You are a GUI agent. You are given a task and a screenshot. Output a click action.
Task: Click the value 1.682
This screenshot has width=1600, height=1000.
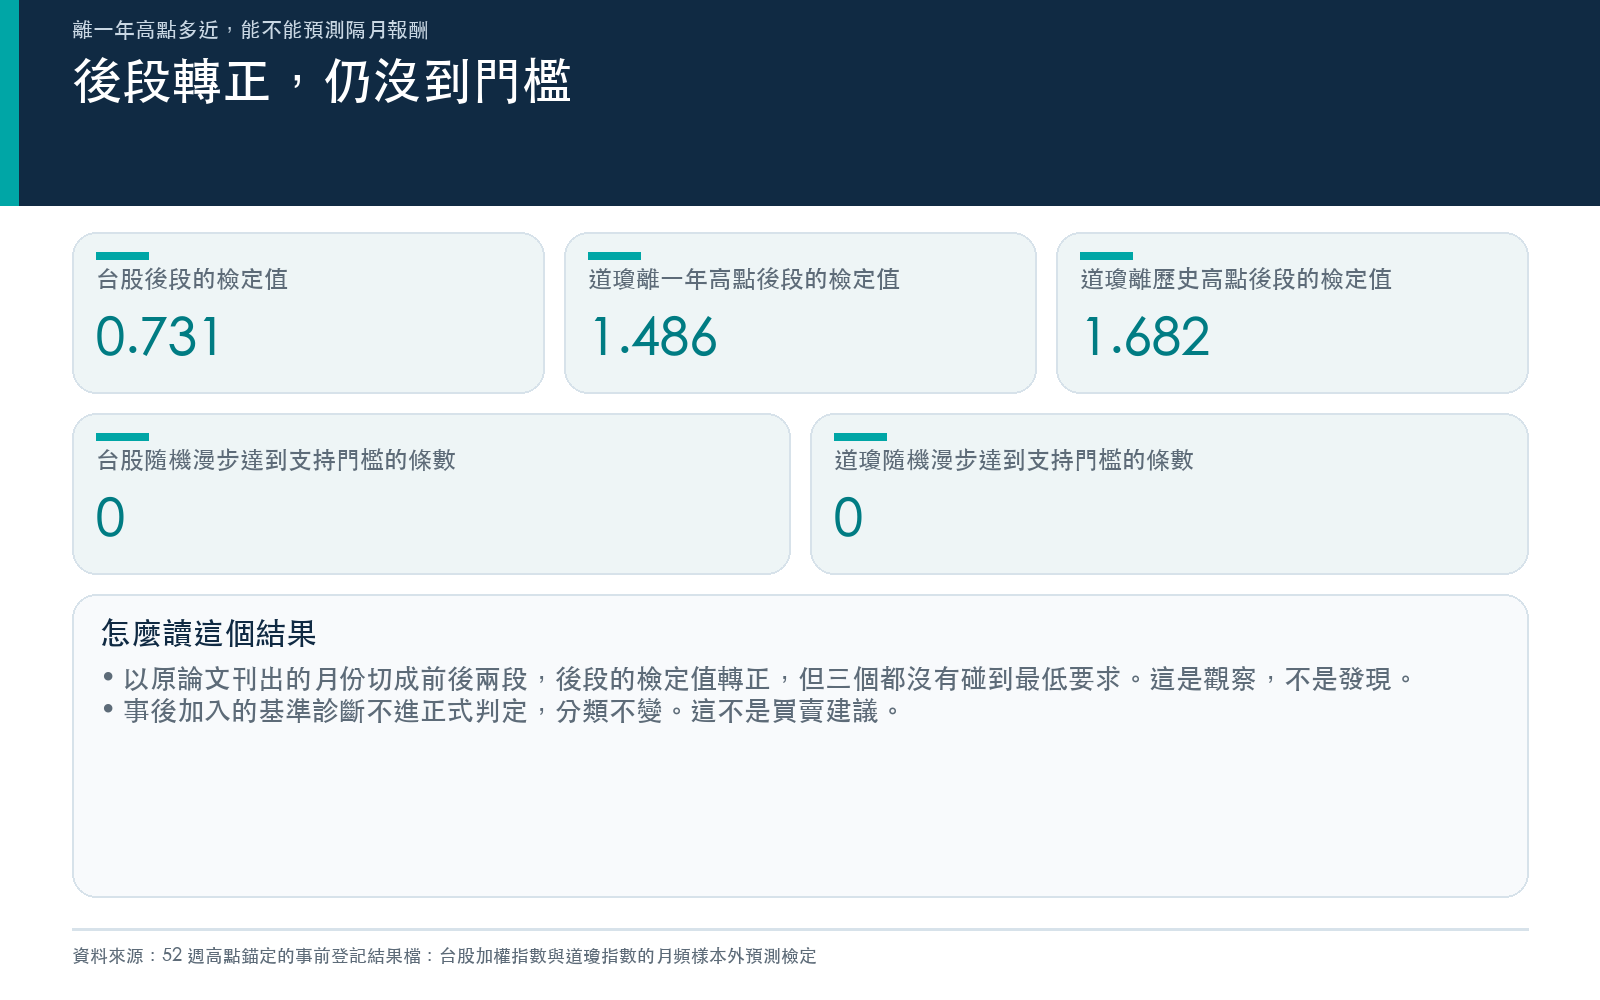click(1146, 337)
